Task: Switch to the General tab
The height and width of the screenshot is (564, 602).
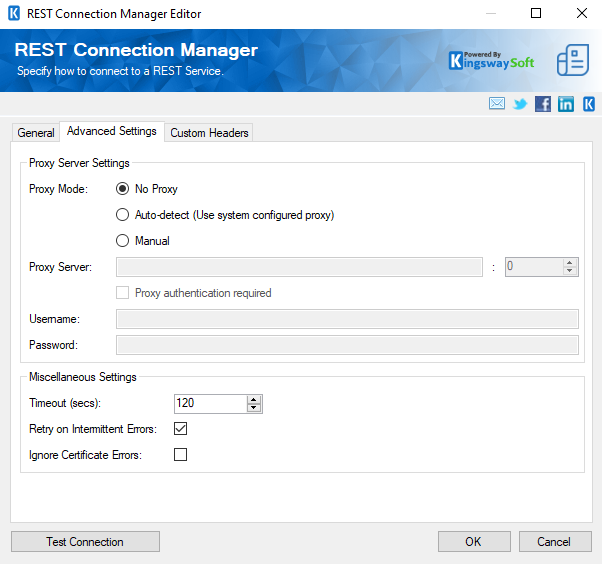Action: [36, 133]
